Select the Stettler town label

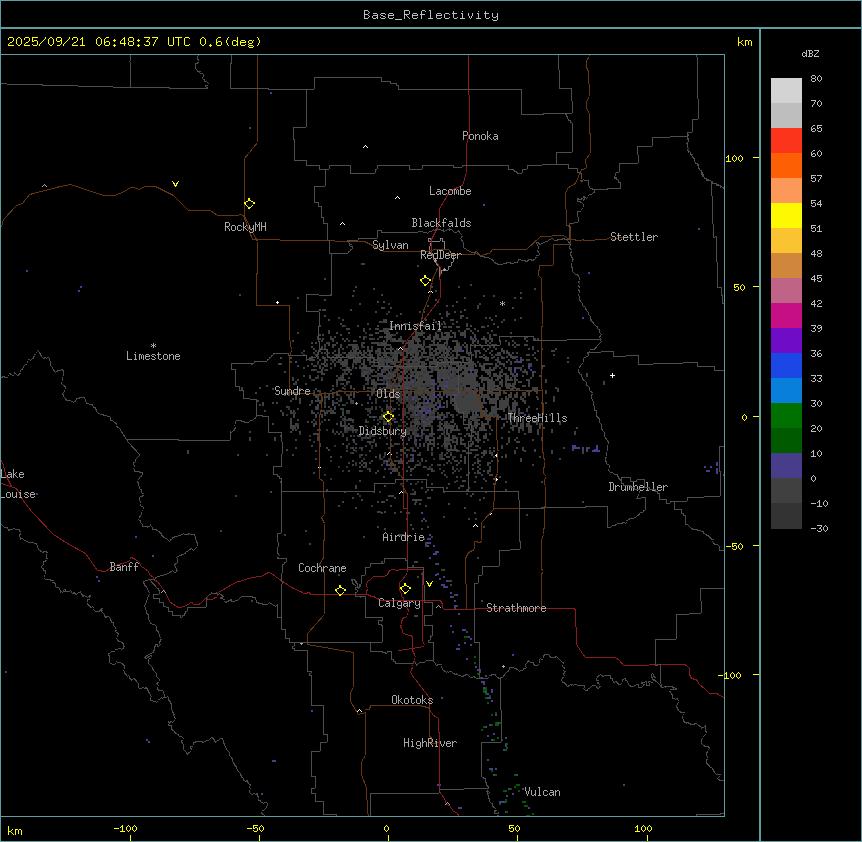[634, 237]
